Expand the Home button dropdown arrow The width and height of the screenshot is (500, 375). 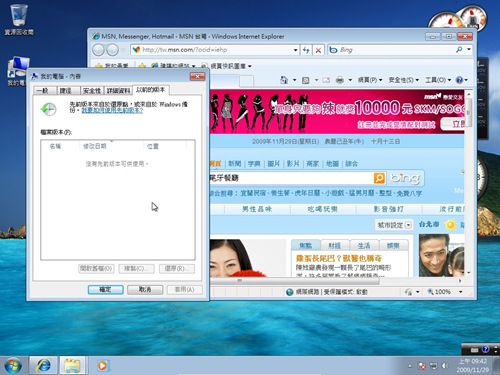coord(294,80)
